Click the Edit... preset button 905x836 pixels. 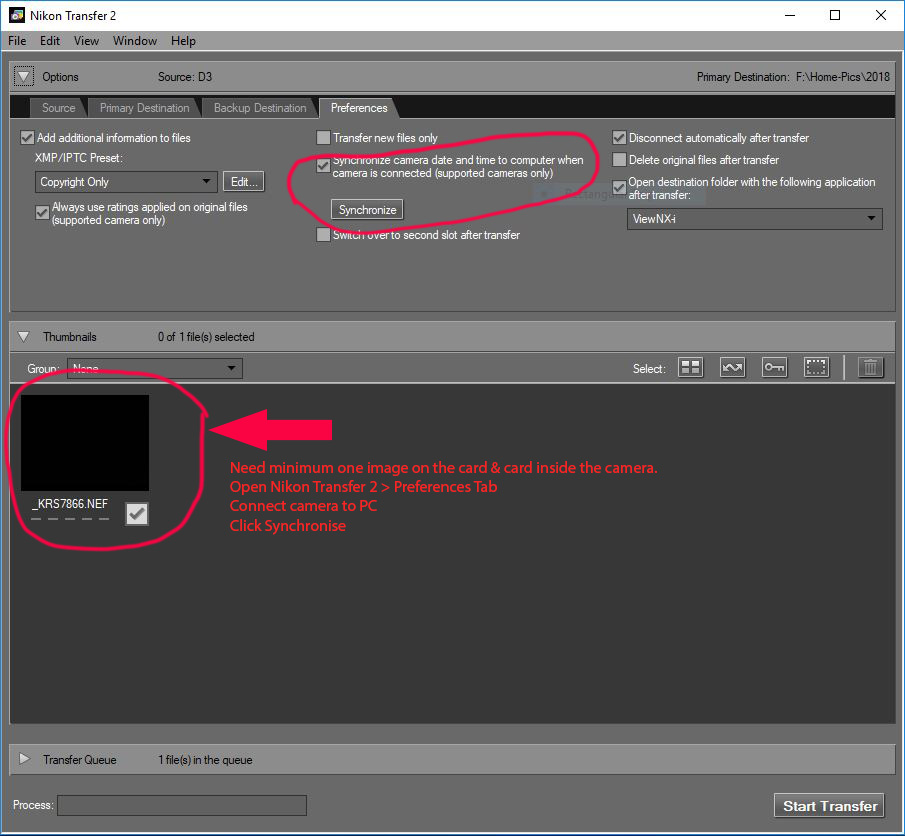tap(244, 182)
